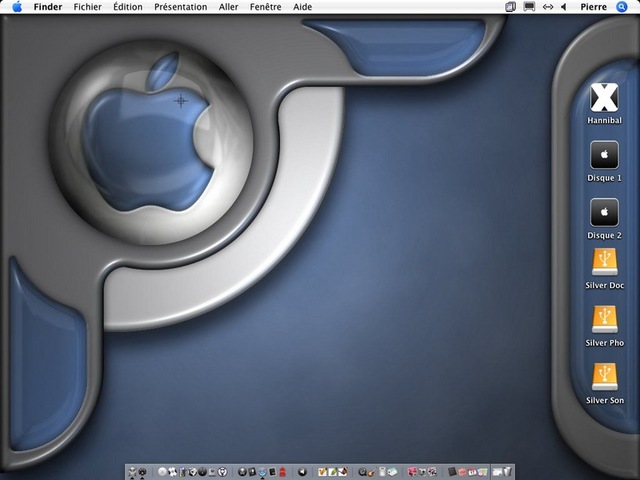Open the Présentation menu

180,7
